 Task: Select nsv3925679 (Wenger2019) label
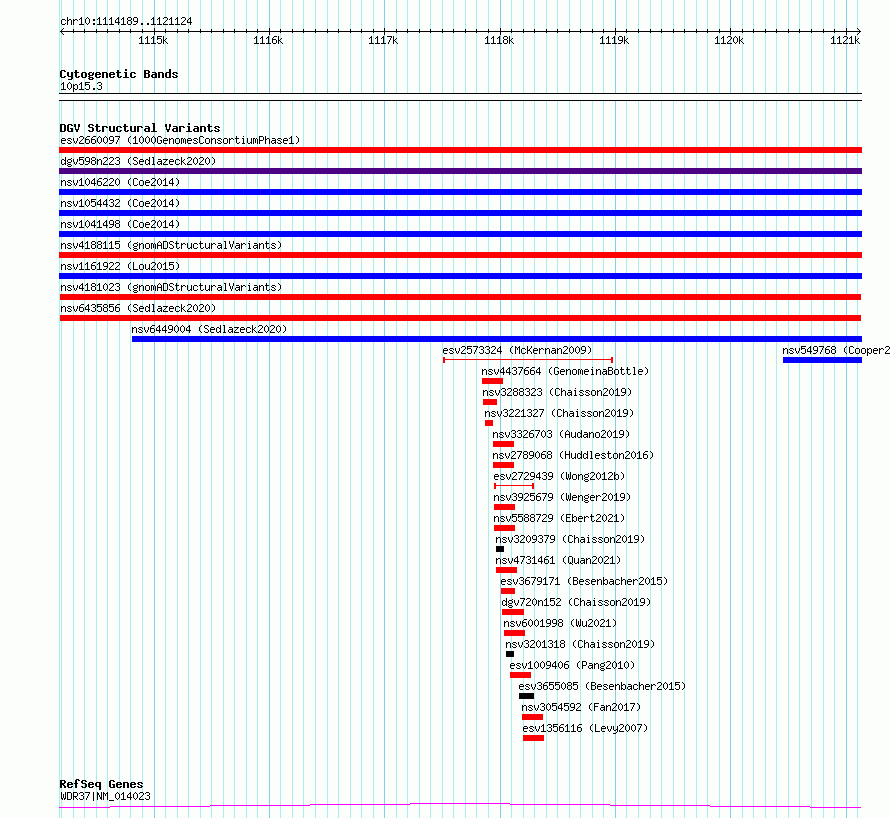pos(562,497)
